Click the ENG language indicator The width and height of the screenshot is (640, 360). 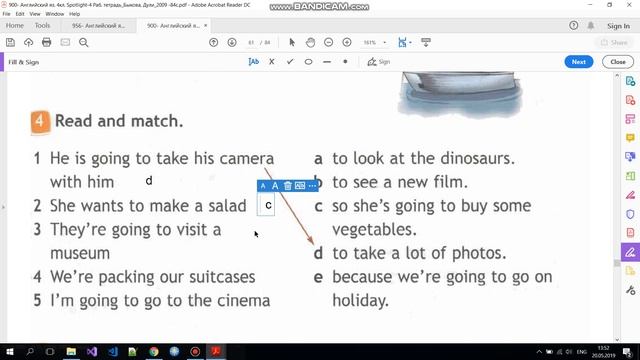582,351
